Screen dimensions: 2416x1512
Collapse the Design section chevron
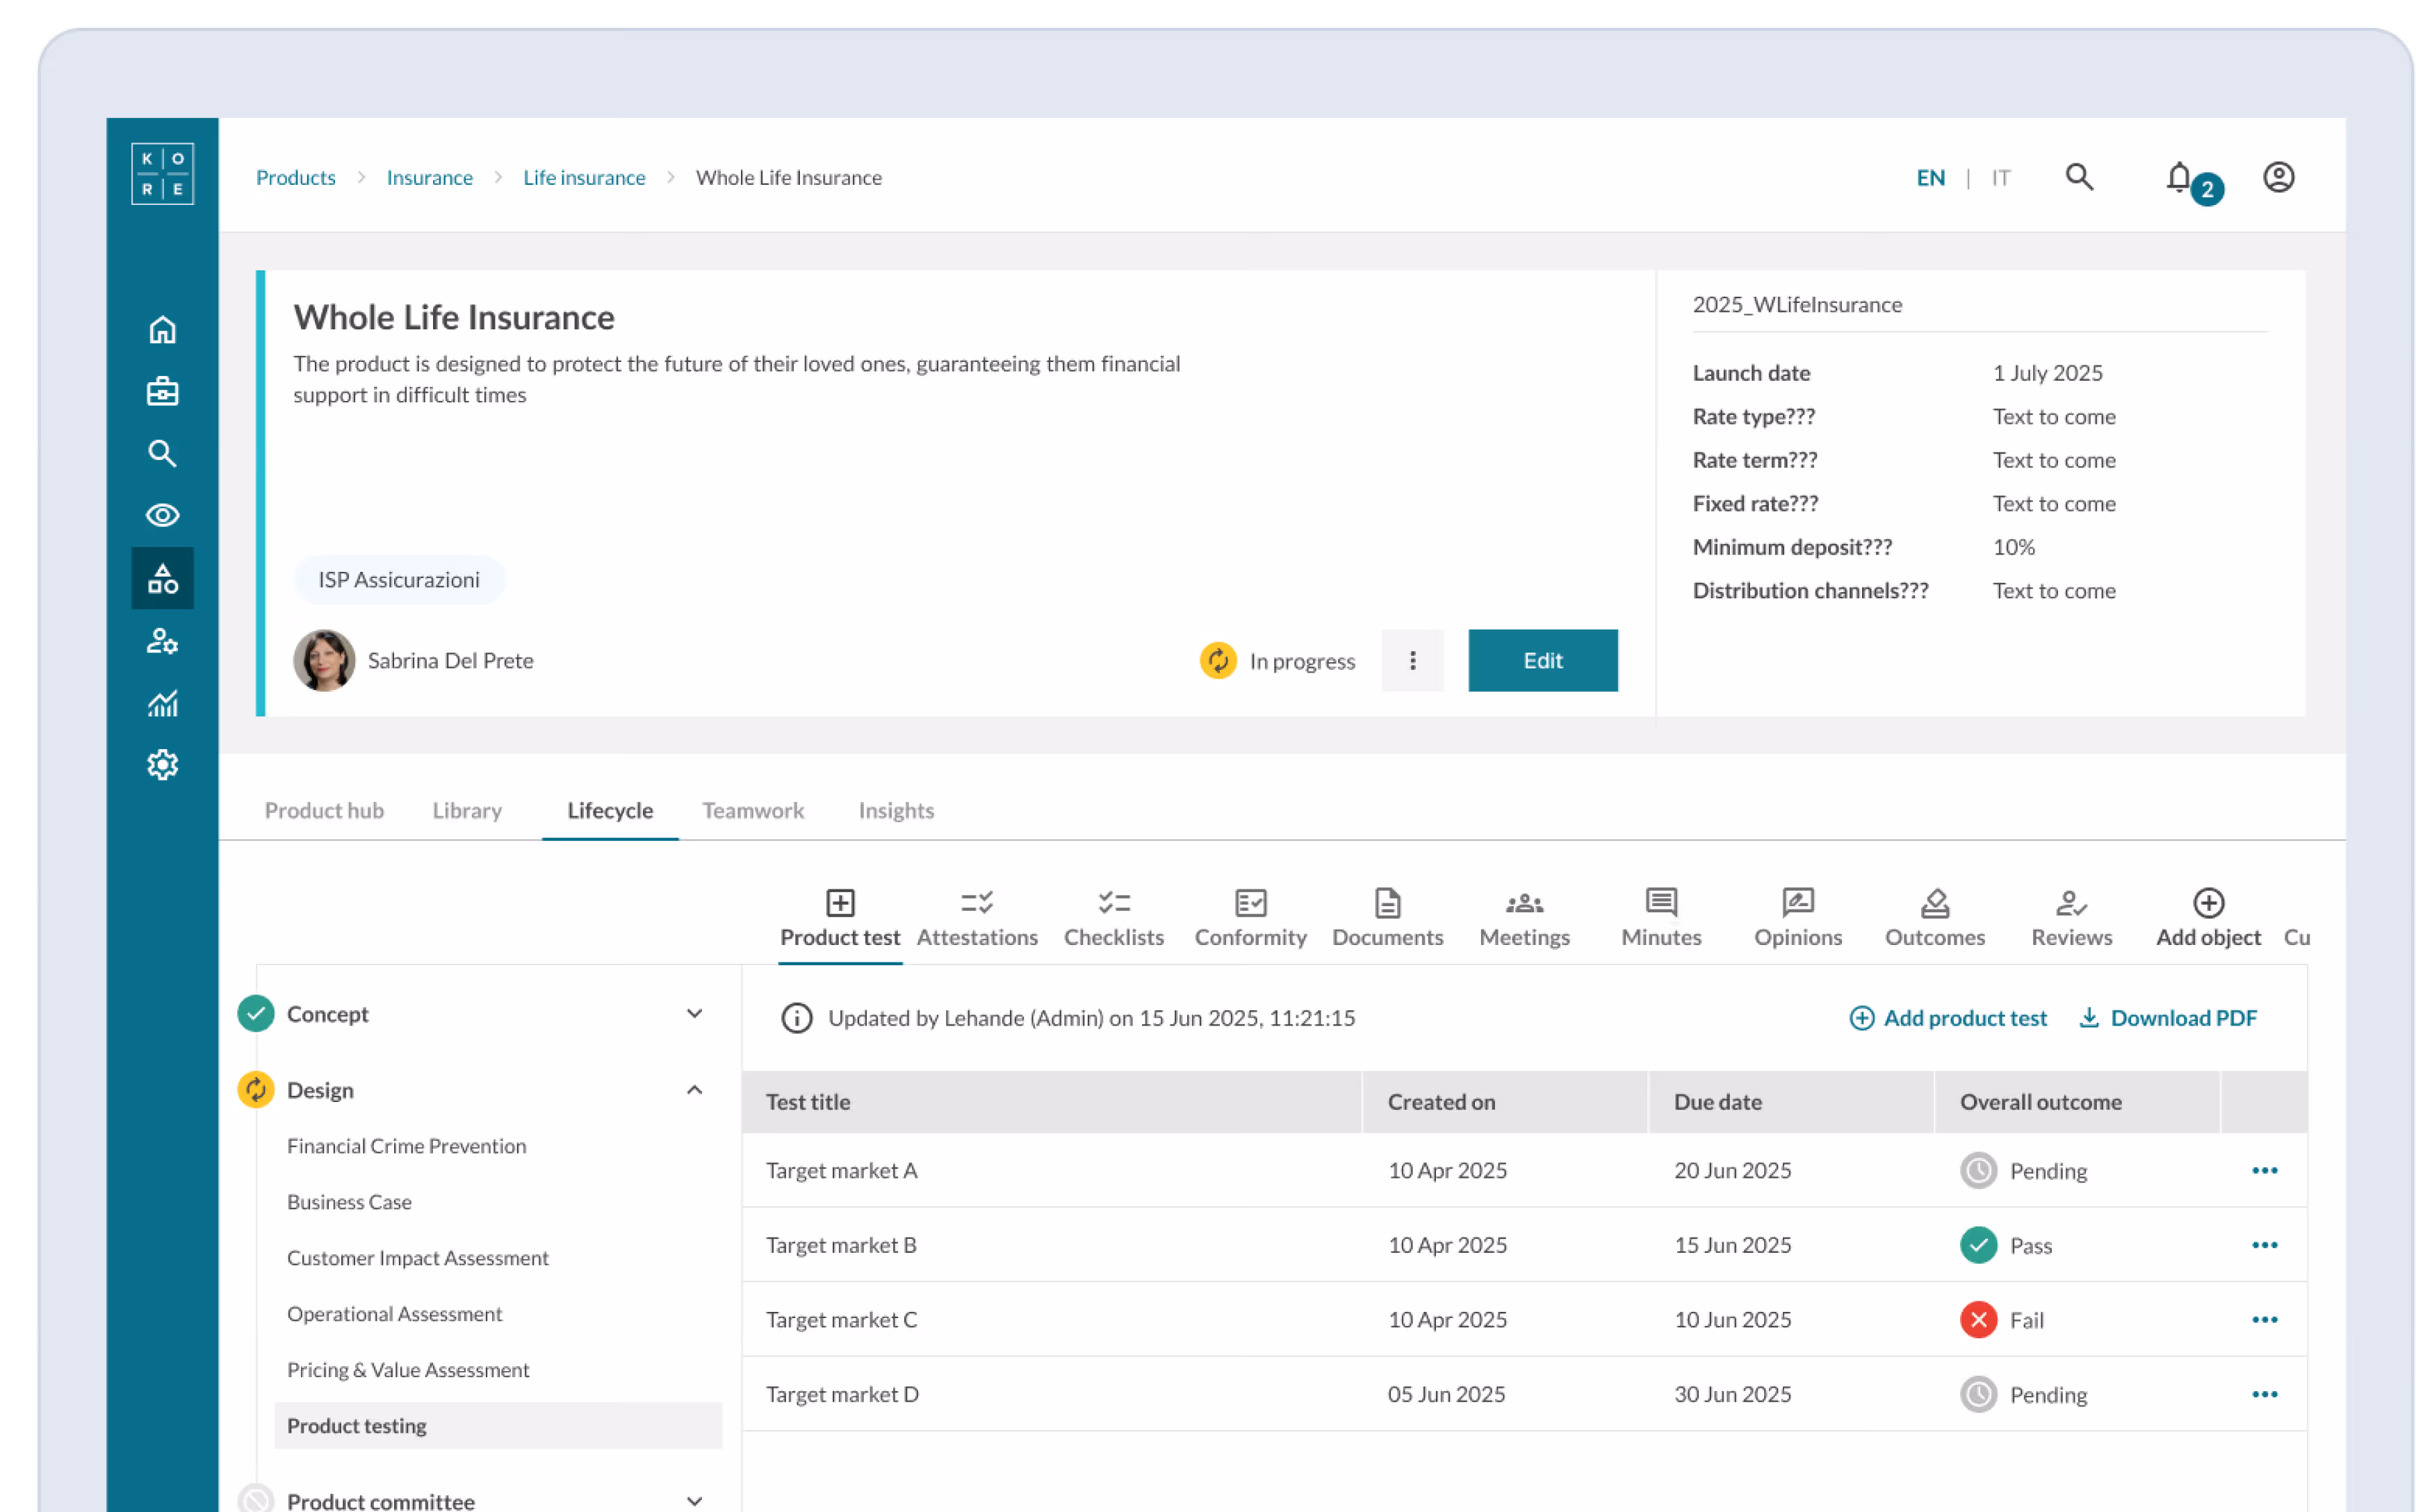(694, 1090)
